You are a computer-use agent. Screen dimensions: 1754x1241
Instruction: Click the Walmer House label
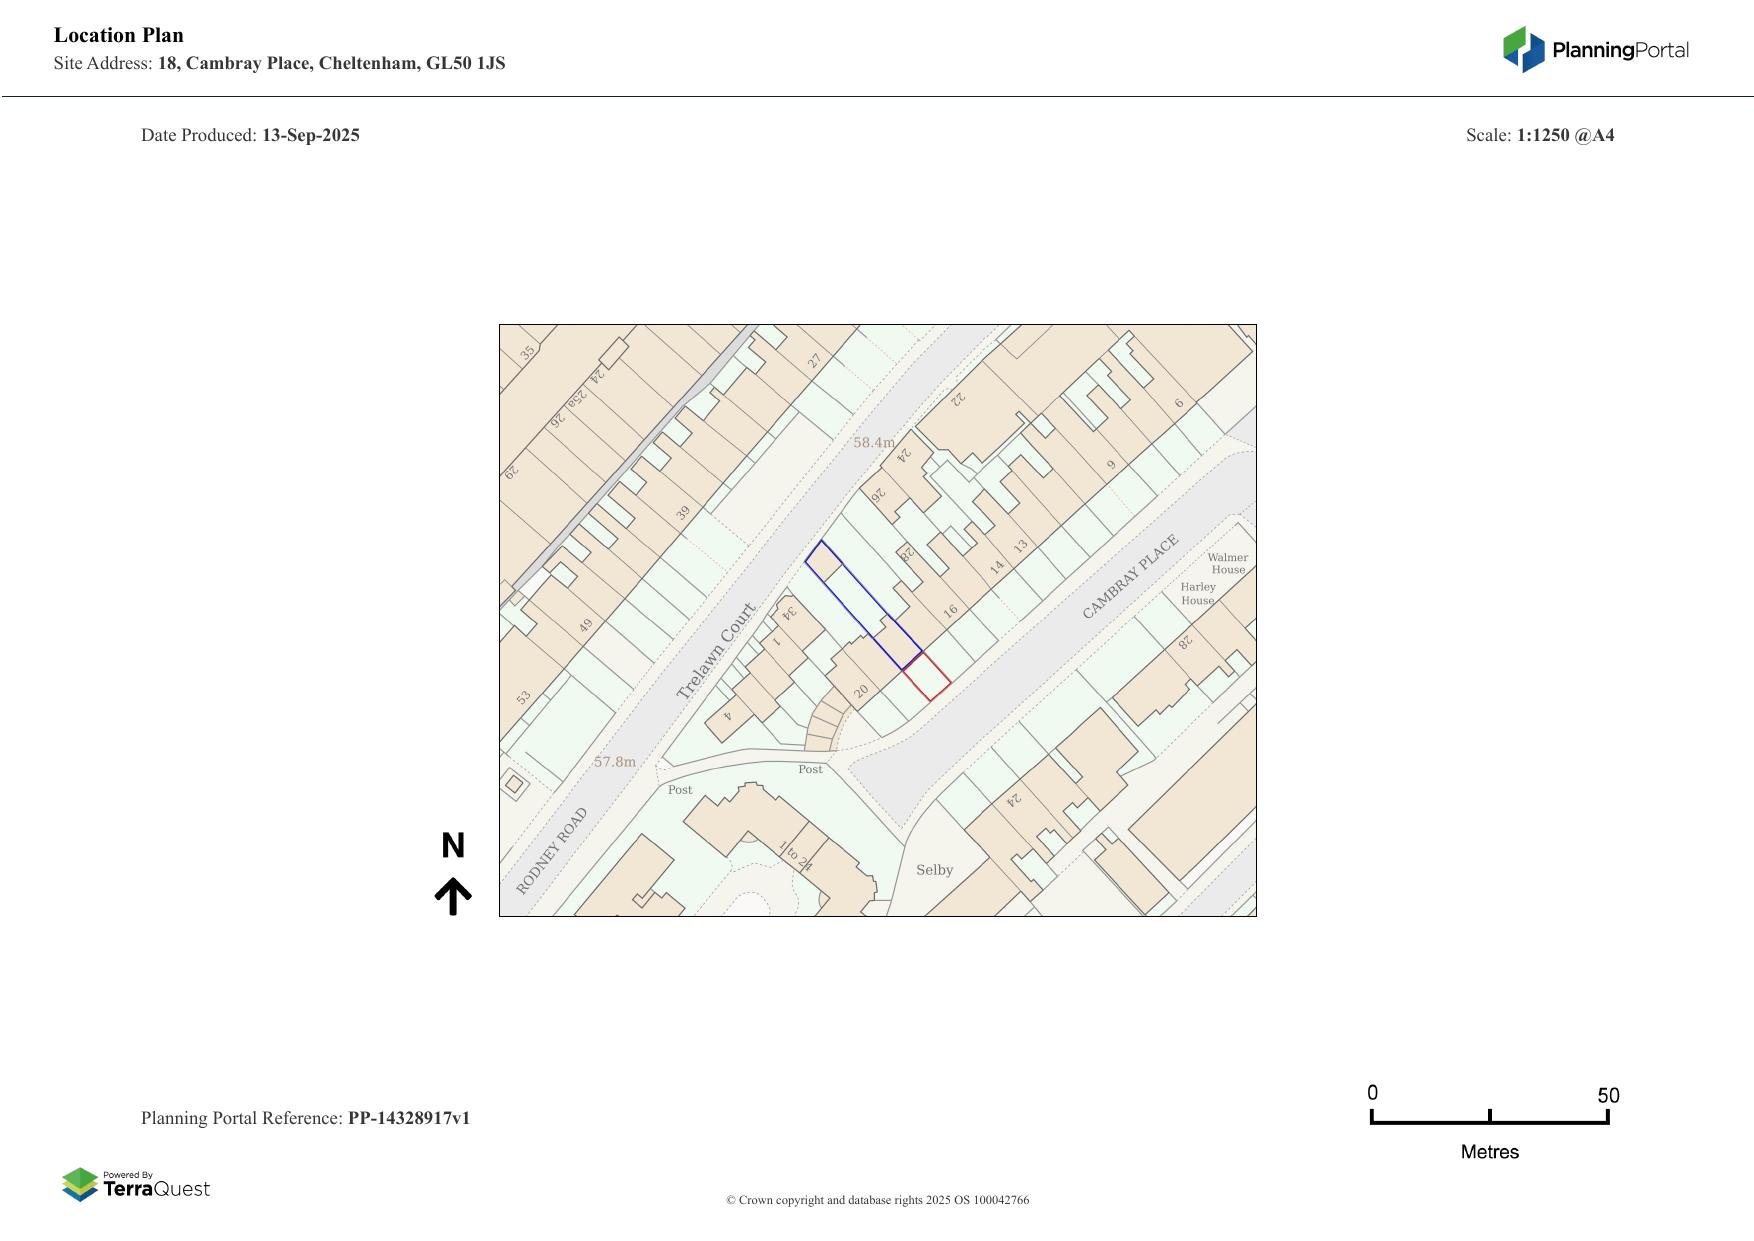1227,563
